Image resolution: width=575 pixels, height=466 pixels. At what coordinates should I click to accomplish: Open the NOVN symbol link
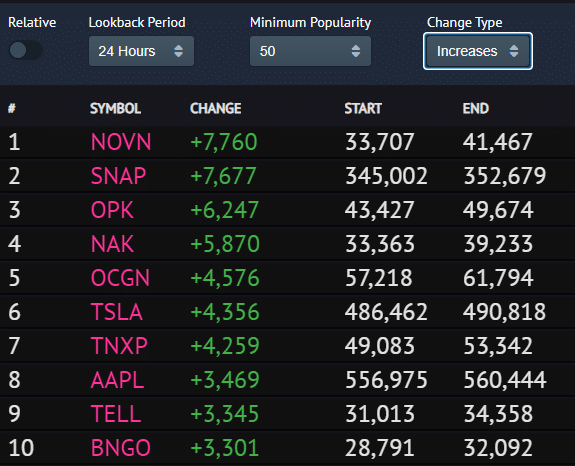[121, 142]
